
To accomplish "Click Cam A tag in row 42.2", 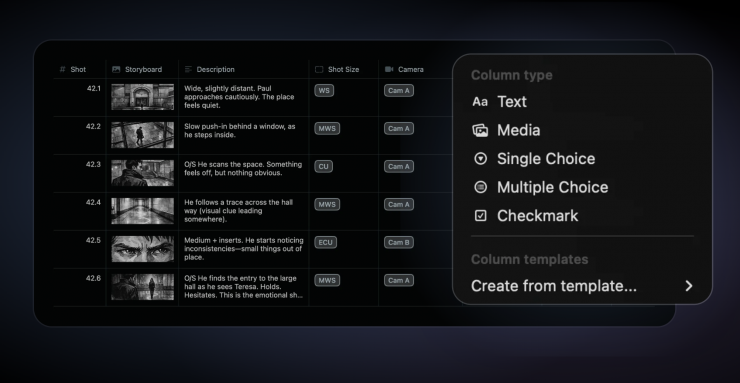I will [399, 128].
